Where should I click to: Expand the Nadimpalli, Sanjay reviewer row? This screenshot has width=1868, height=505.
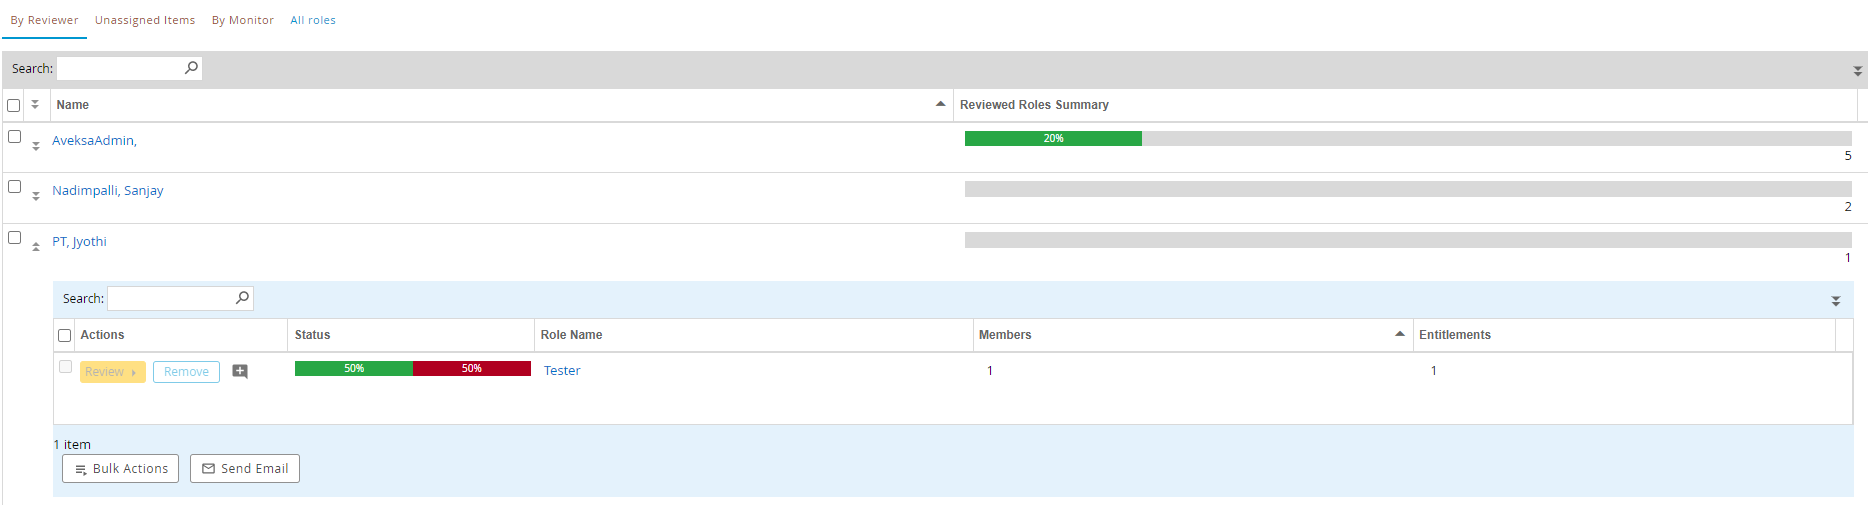click(x=36, y=196)
